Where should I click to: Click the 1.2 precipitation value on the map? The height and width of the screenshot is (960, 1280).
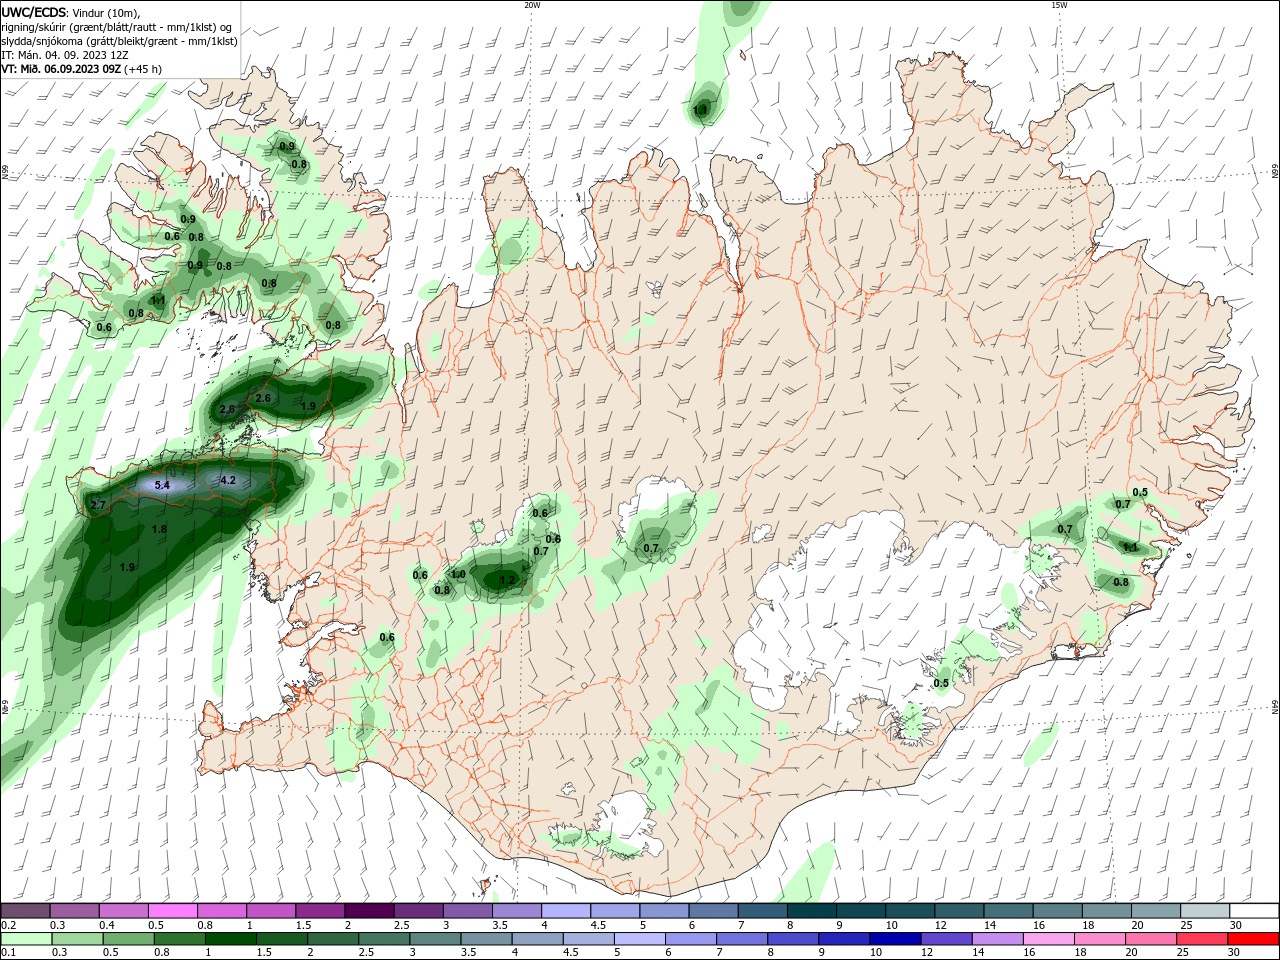click(507, 580)
